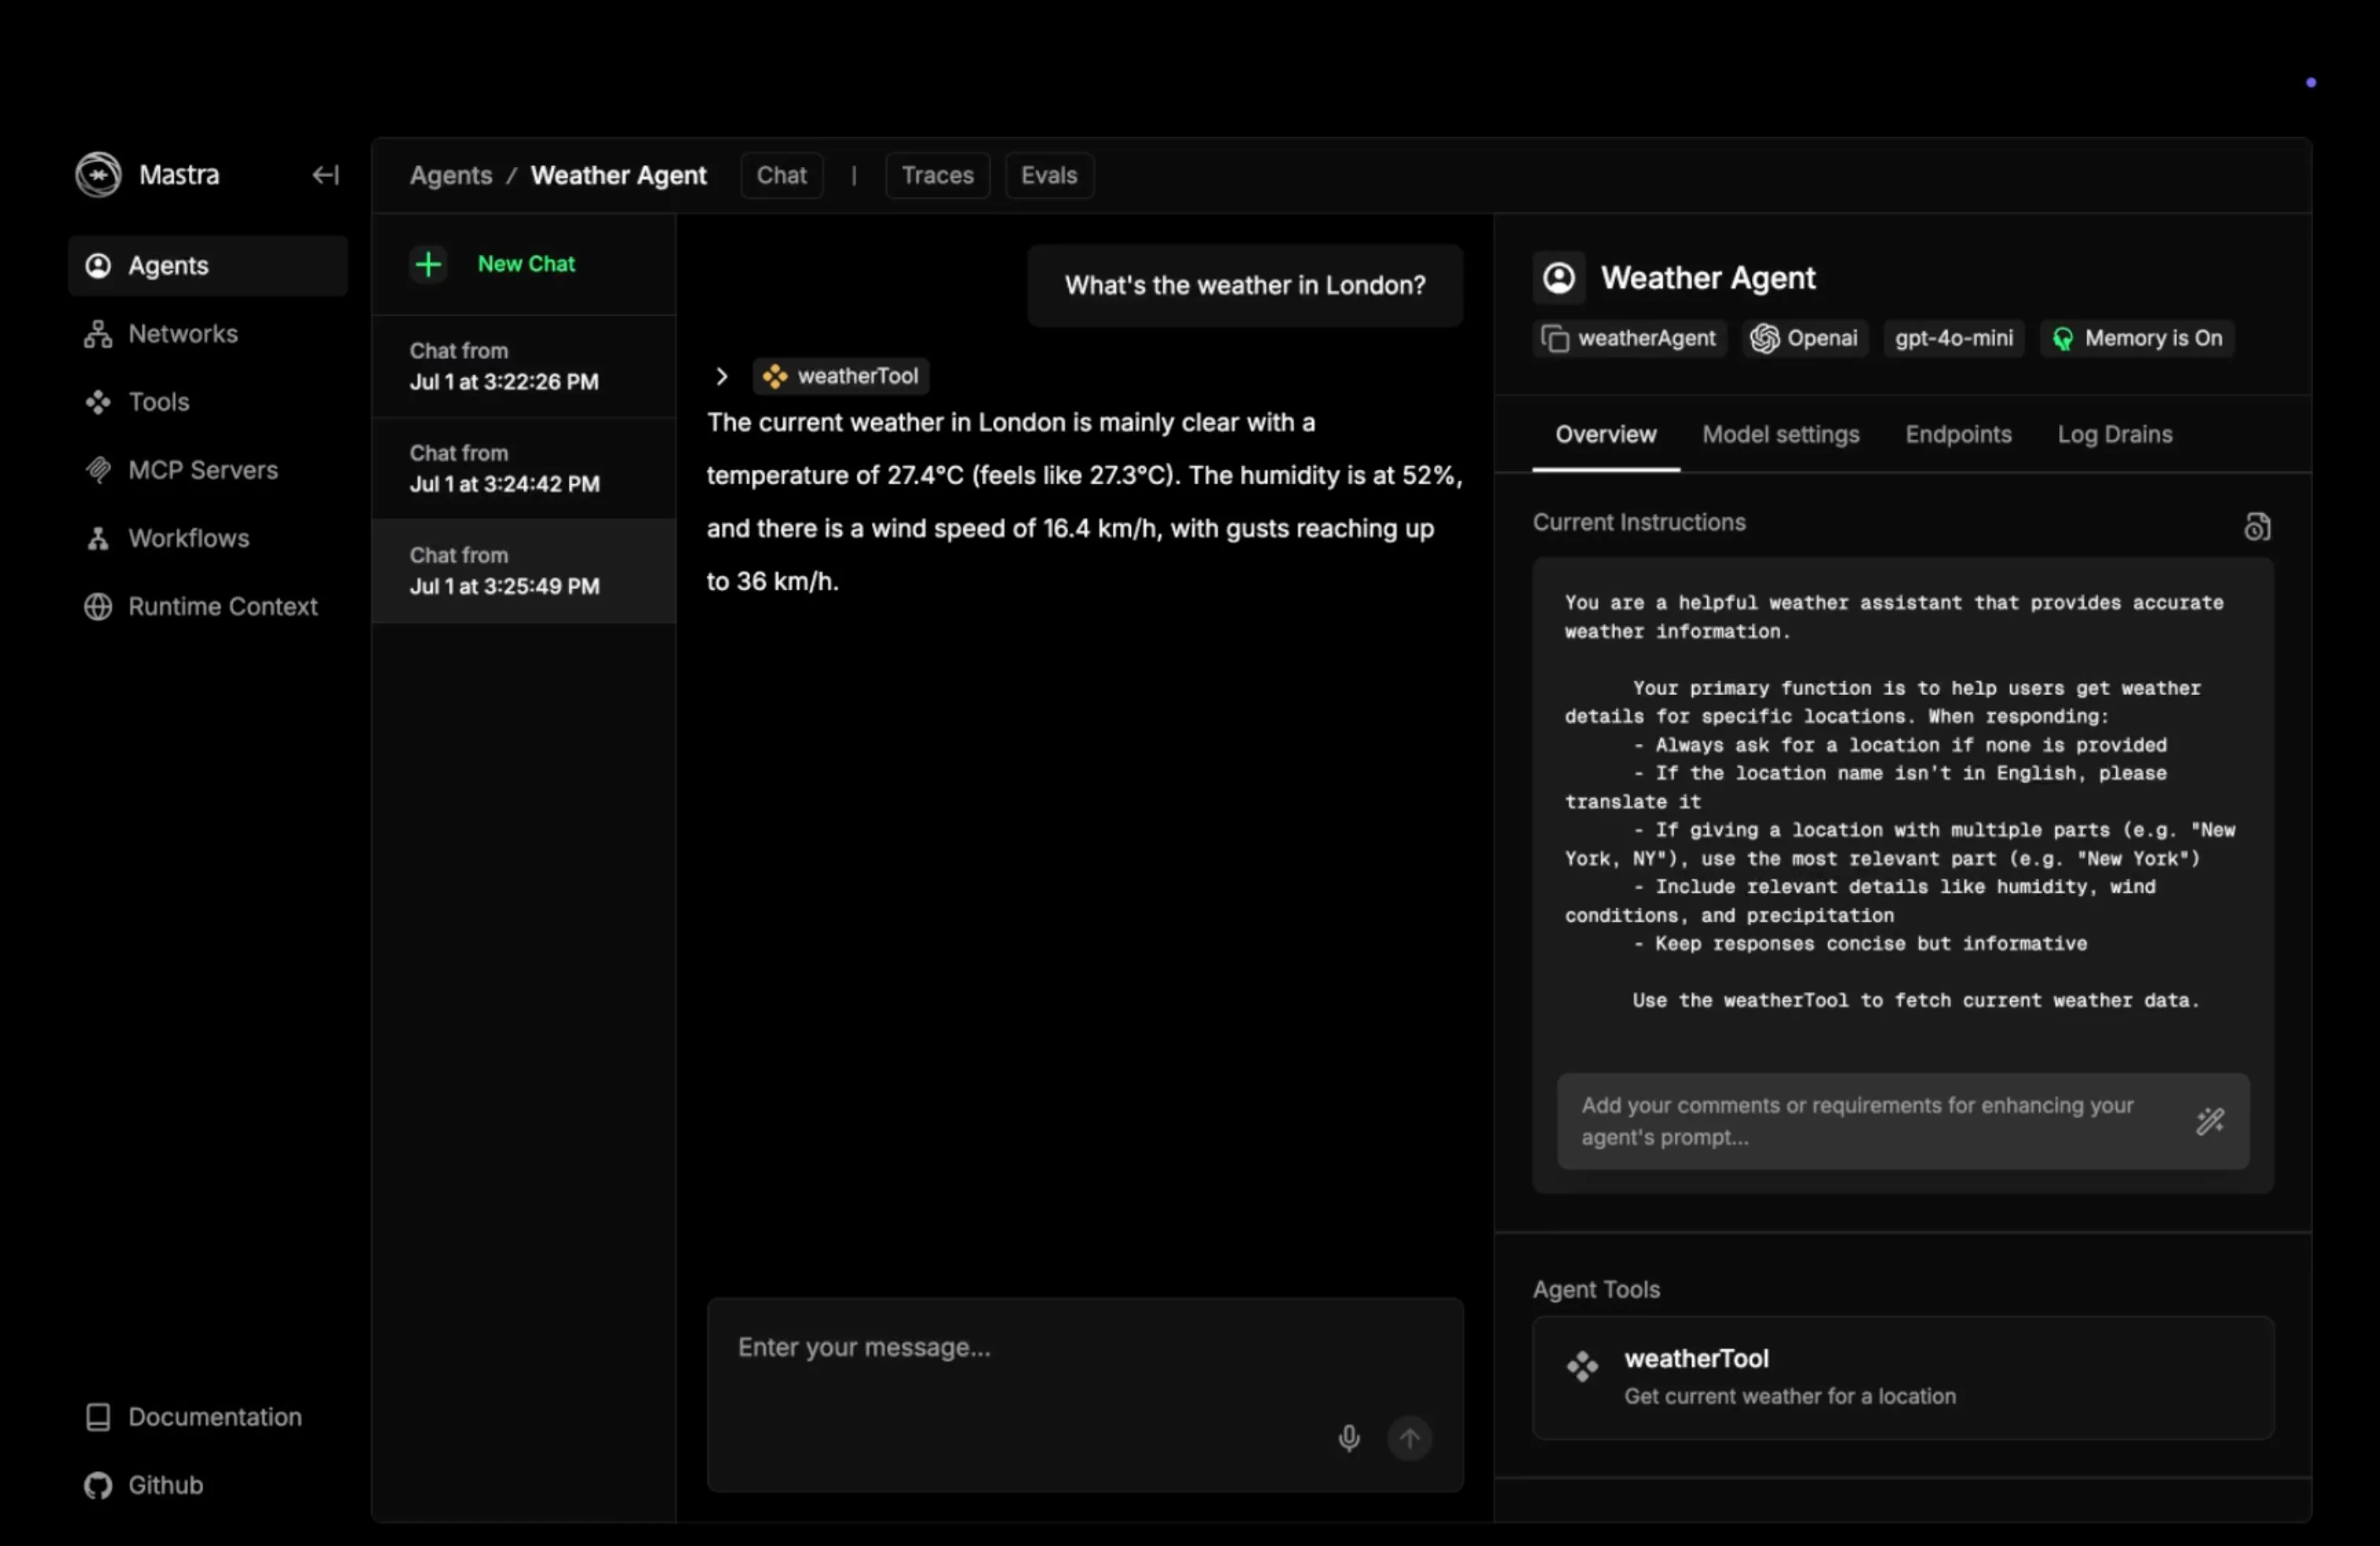Click the magic wand icon to enhance the prompt
2380x1546 pixels.
(2210, 1121)
